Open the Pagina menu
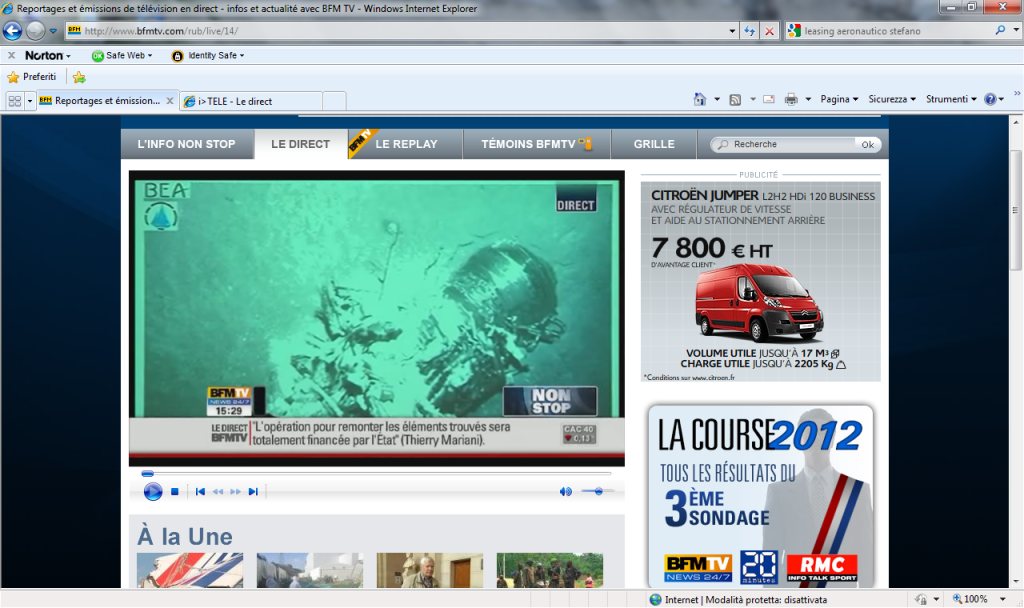This screenshot has height=608, width=1024. pos(839,99)
